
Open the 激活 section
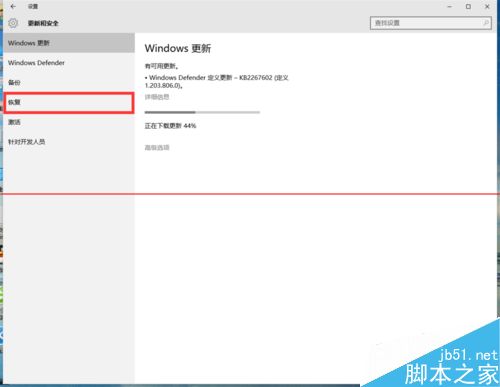click(69, 122)
